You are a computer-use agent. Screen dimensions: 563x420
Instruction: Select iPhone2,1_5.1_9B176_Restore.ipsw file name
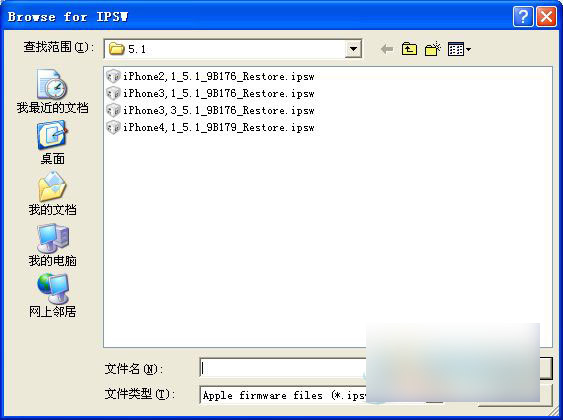click(x=219, y=76)
